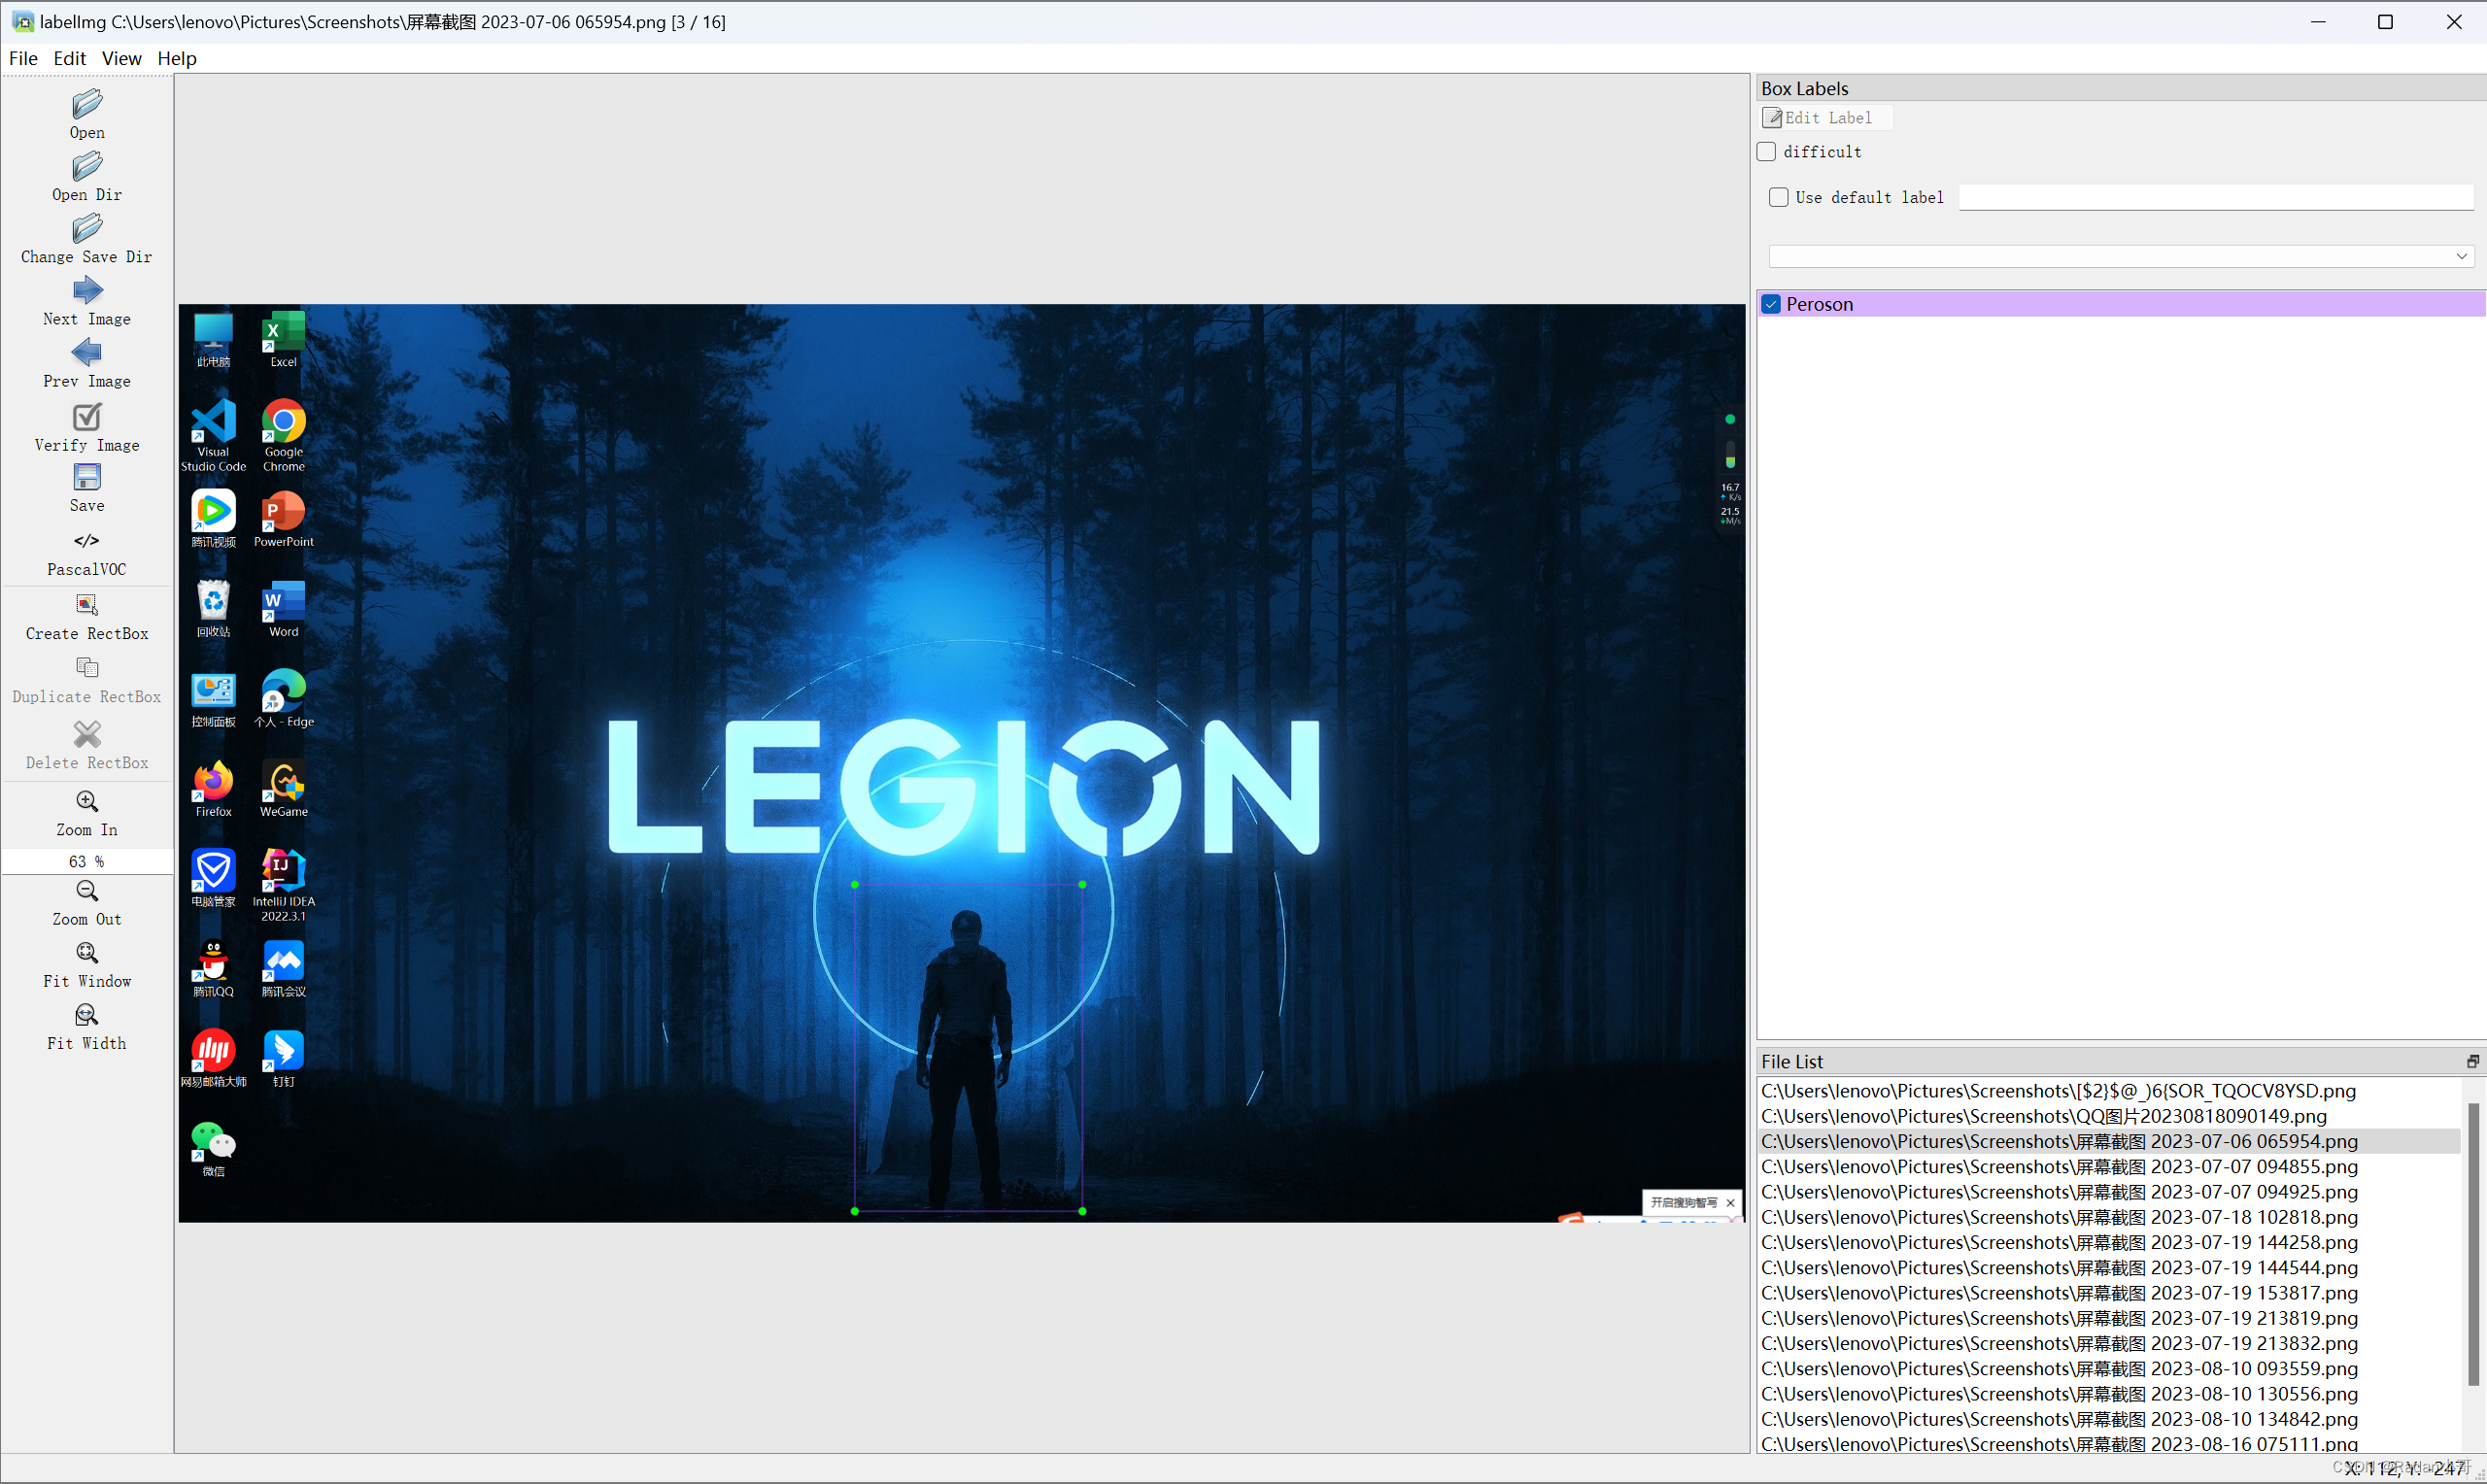The width and height of the screenshot is (2487, 1484).
Task: Select file 屏幕截图 2023-08-10 134842.png
Action: (2108, 1419)
